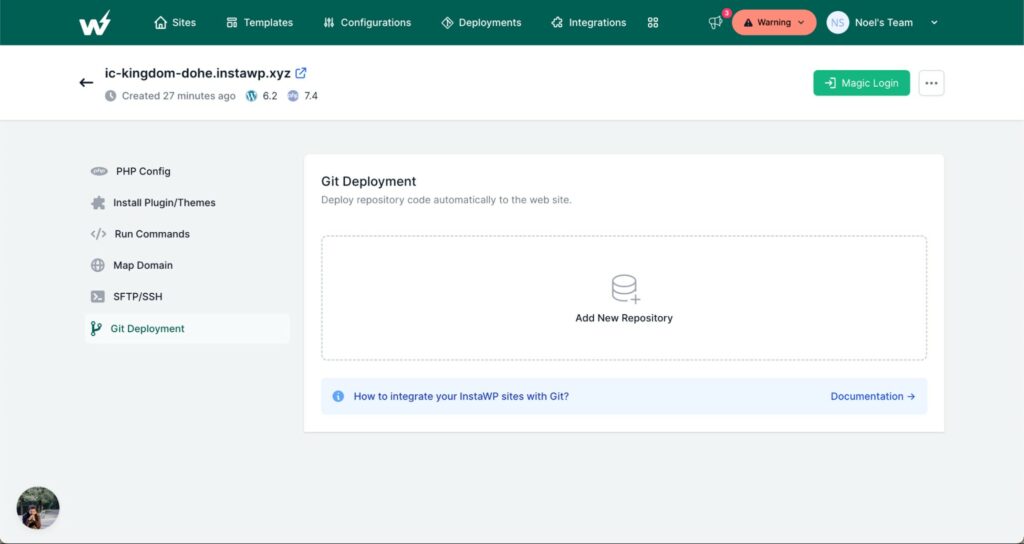Select PHP Config in the sidebar
The width and height of the screenshot is (1024, 544).
click(187, 171)
